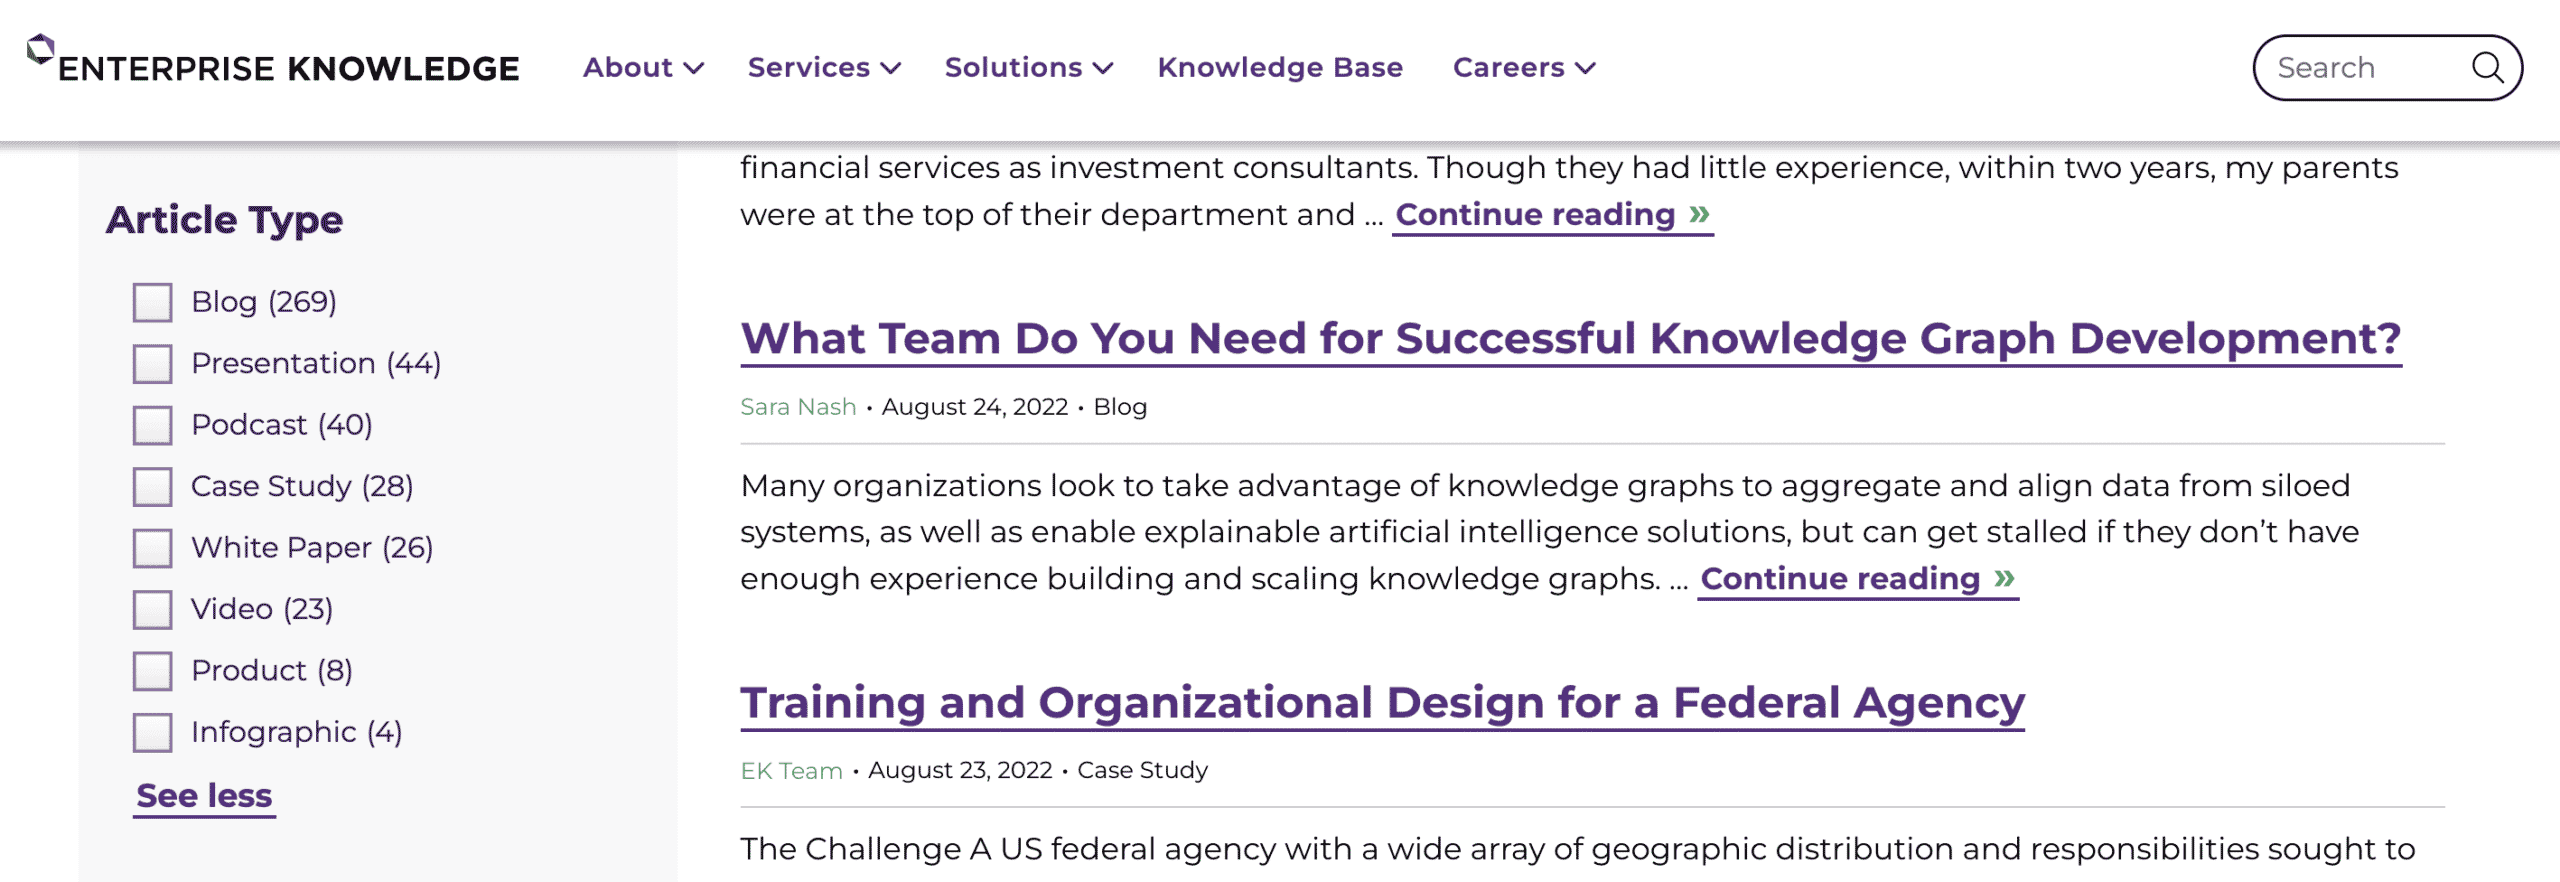Check the Video filter box

(x=152, y=610)
